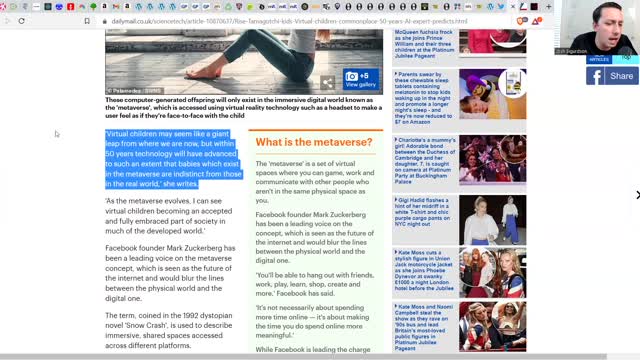Open the Brave Rewards triangle icon
Screen dimensions: 640x360
[x=536, y=21]
